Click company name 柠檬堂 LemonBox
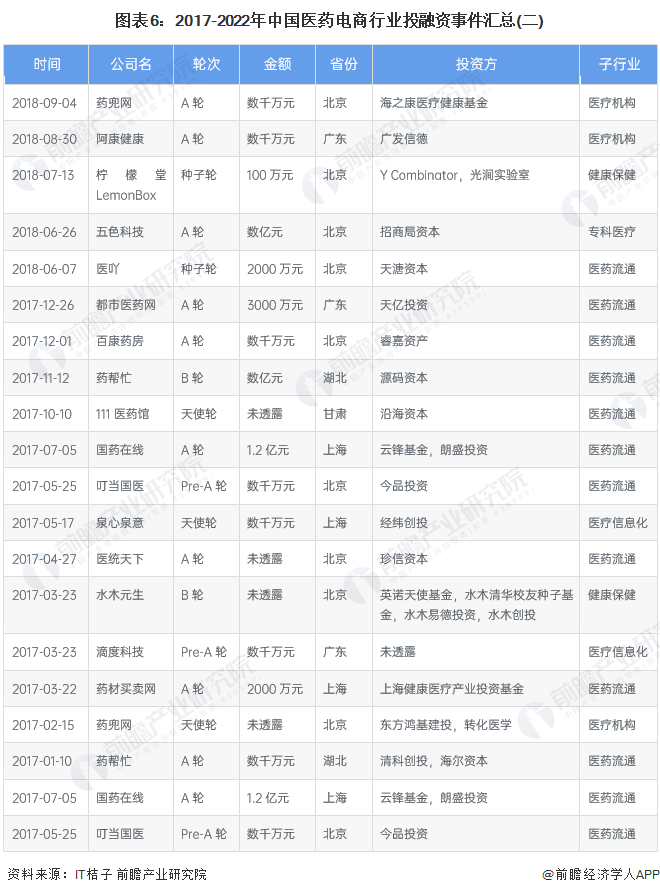This screenshot has width=660, height=895. 131,185
